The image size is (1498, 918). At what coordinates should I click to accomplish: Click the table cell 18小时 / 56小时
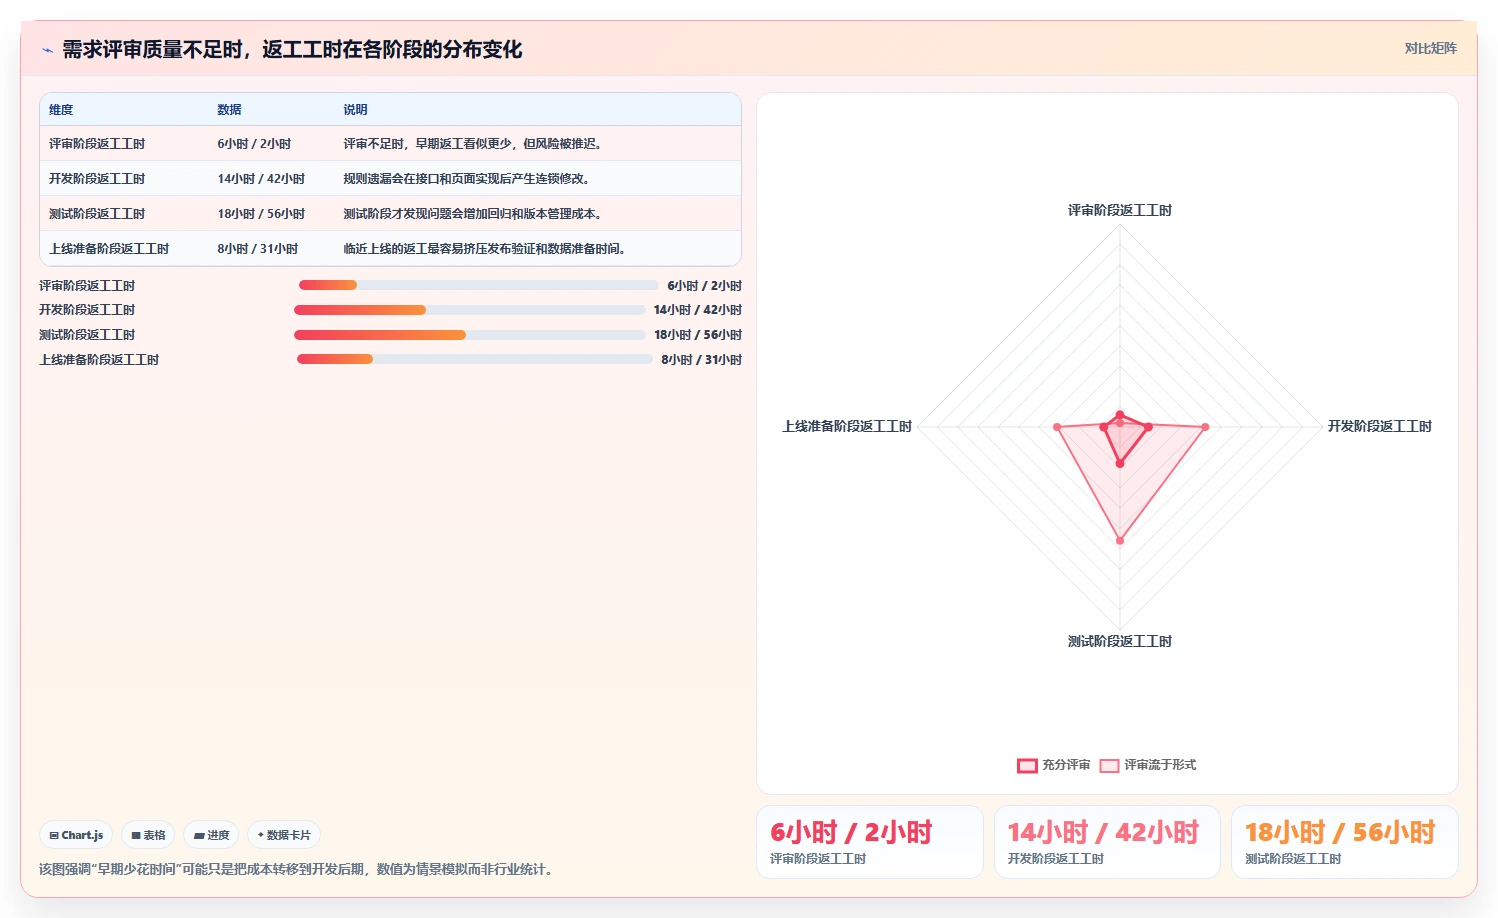[x=261, y=214]
